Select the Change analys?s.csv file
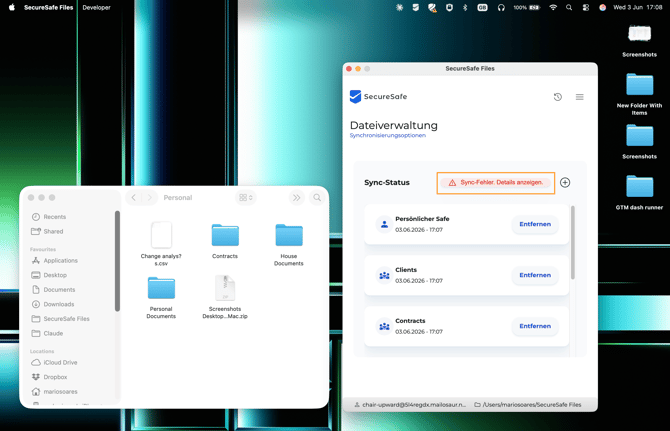Viewport: 670px width, 431px height. [161, 244]
